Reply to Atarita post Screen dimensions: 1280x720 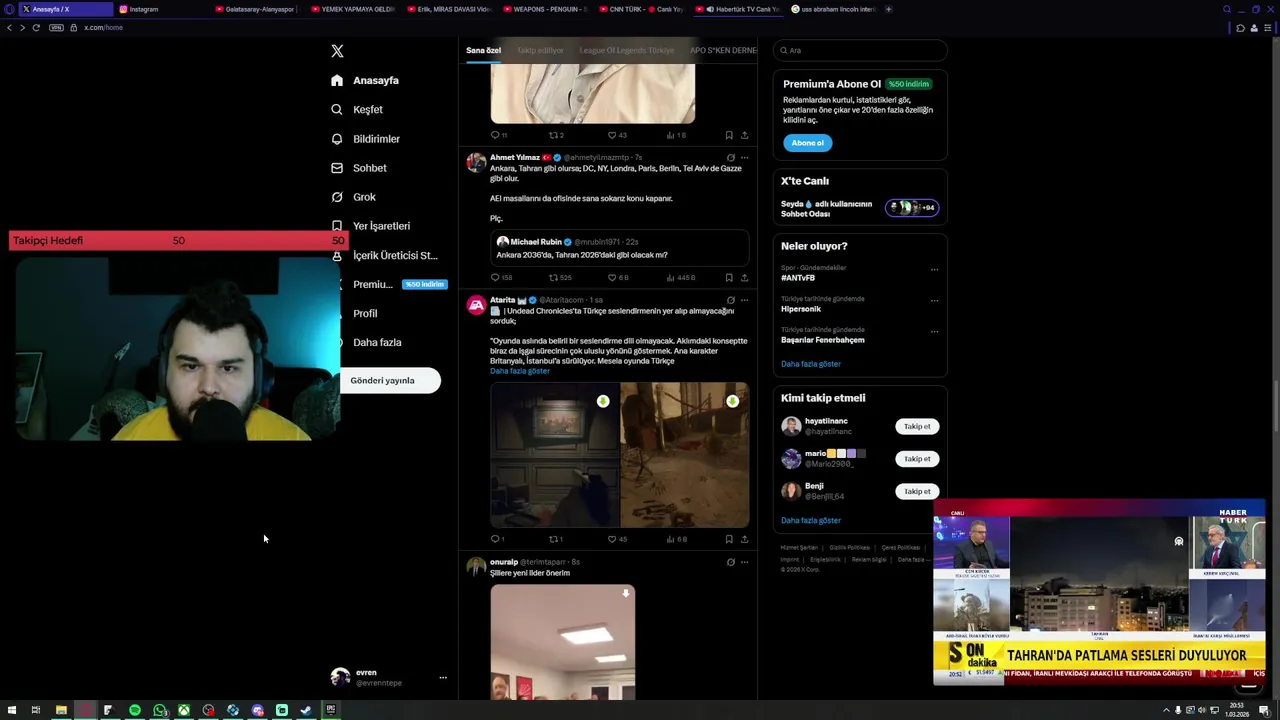tap(495, 539)
